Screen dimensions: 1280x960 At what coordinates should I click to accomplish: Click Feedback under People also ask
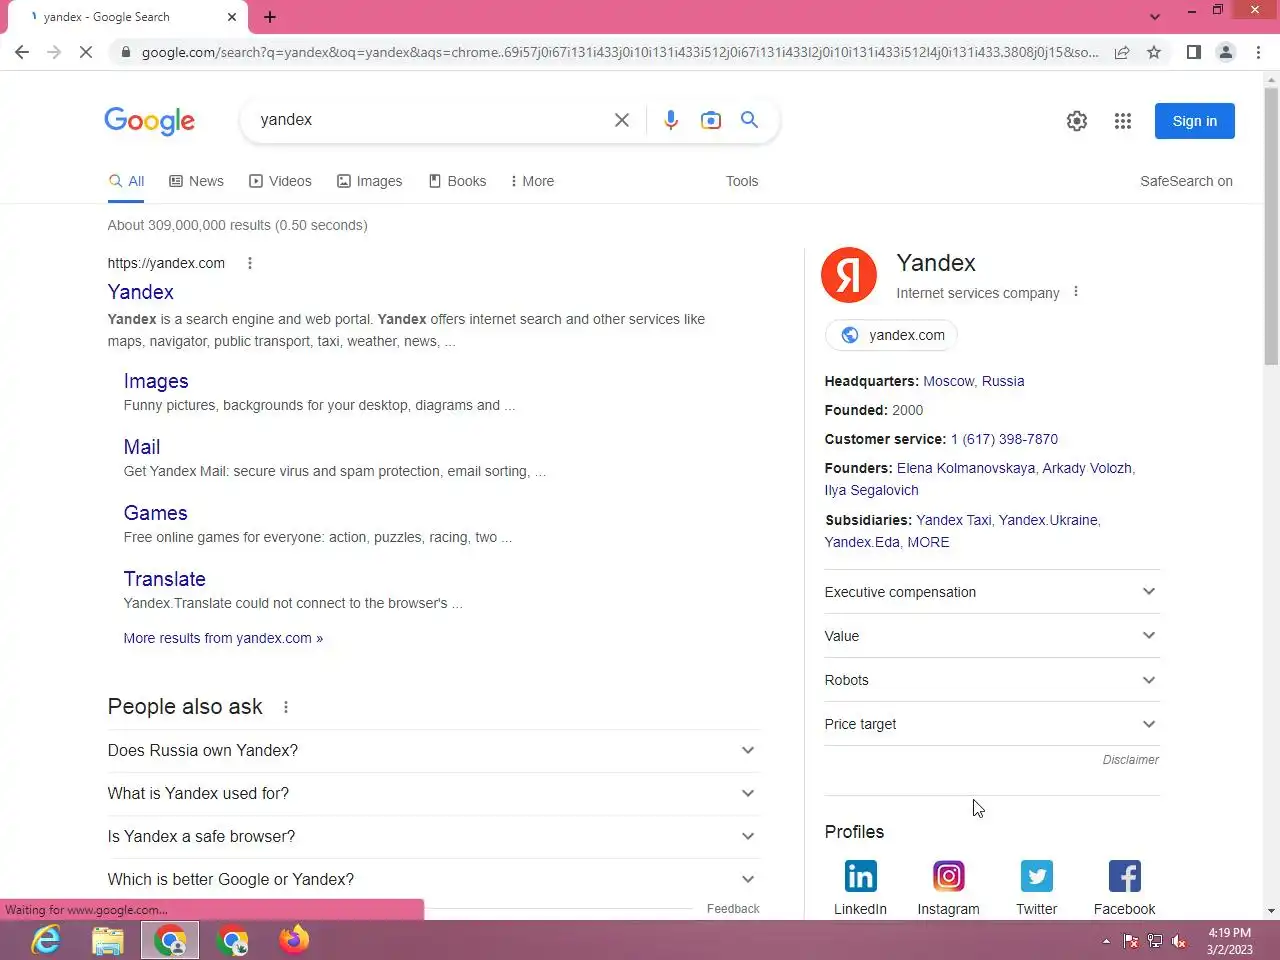point(733,909)
